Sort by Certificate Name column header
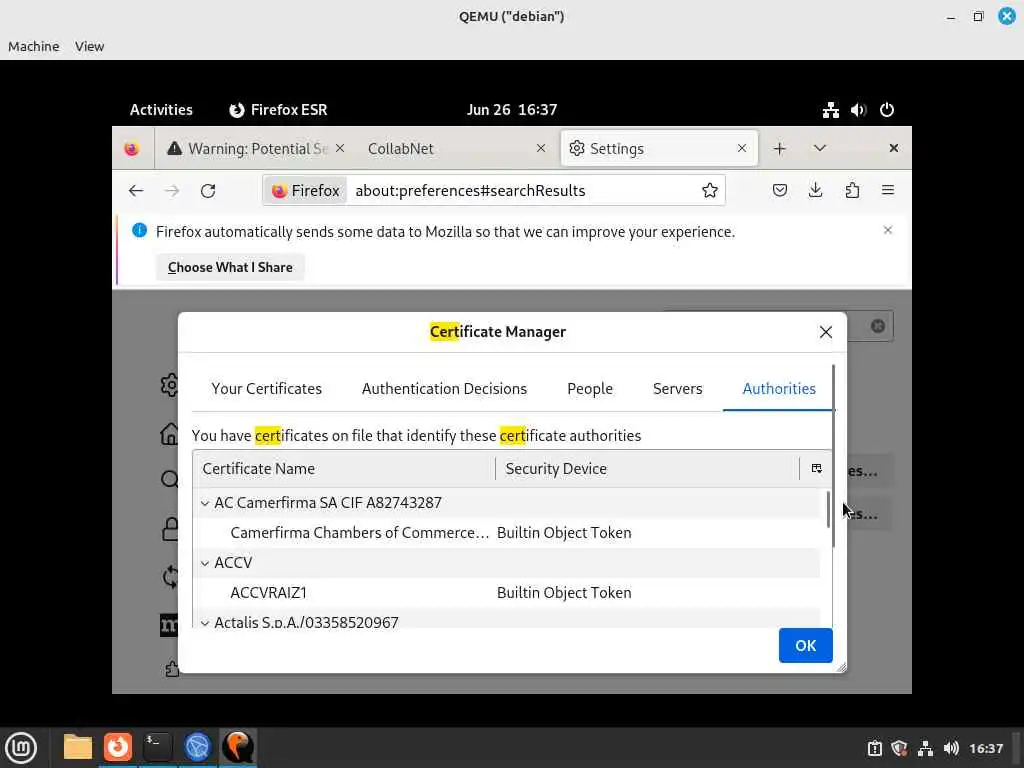Image resolution: width=1024 pixels, height=768 pixels. pos(344,468)
